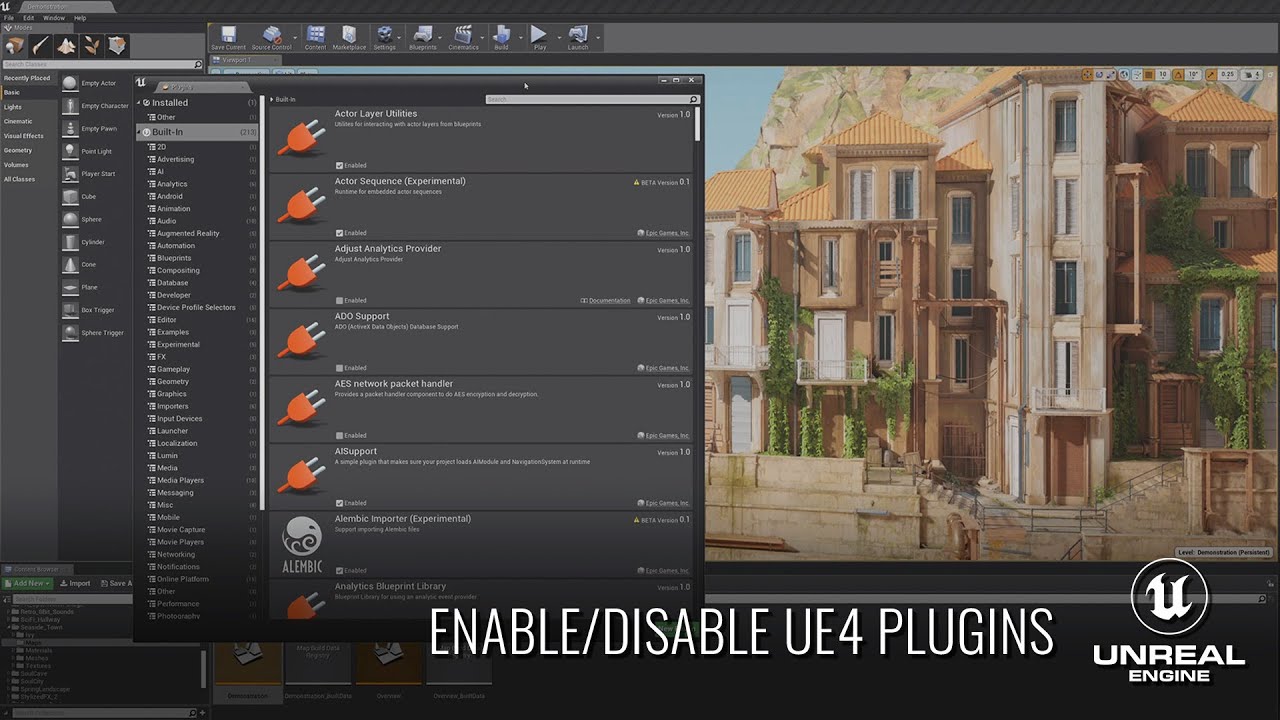Click the Blueprints toolbar icon
This screenshot has height=720, width=1280.
point(422,35)
